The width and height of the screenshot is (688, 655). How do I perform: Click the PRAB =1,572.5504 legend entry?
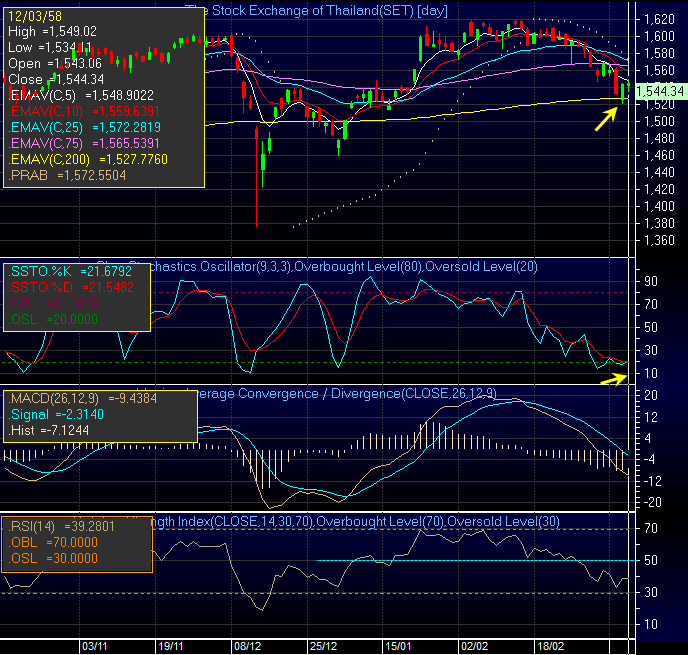(x=67, y=175)
